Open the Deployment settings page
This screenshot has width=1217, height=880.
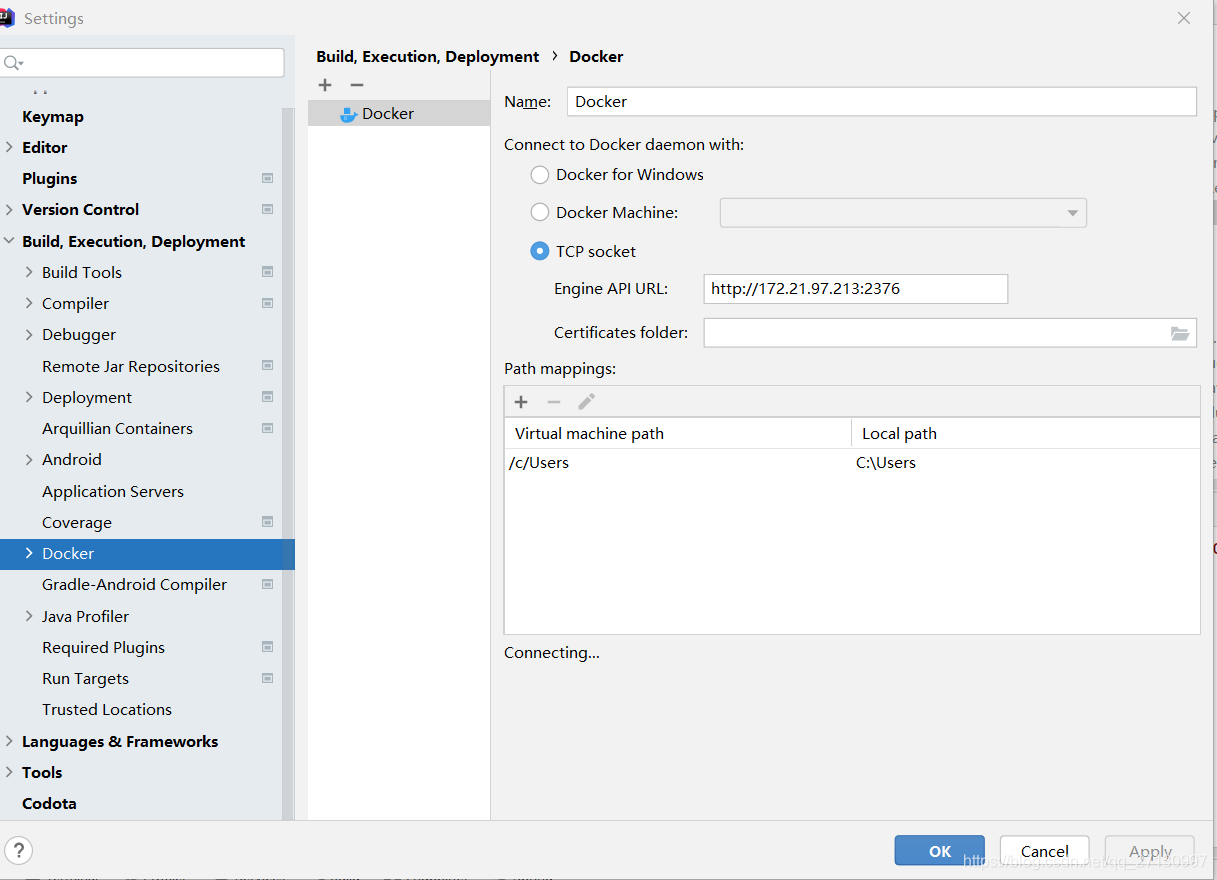[85, 397]
